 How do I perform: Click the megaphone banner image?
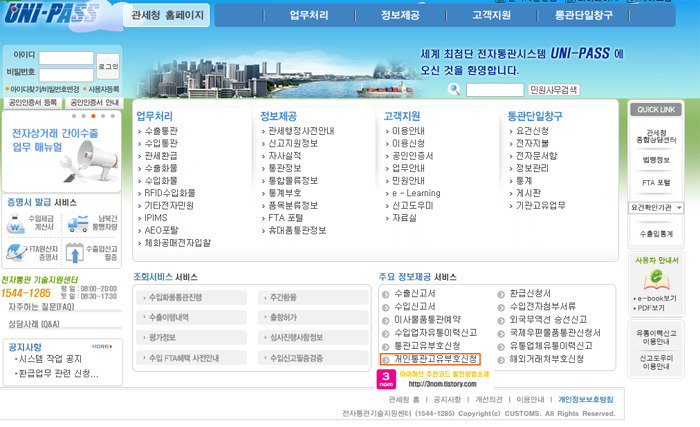[x=92, y=162]
